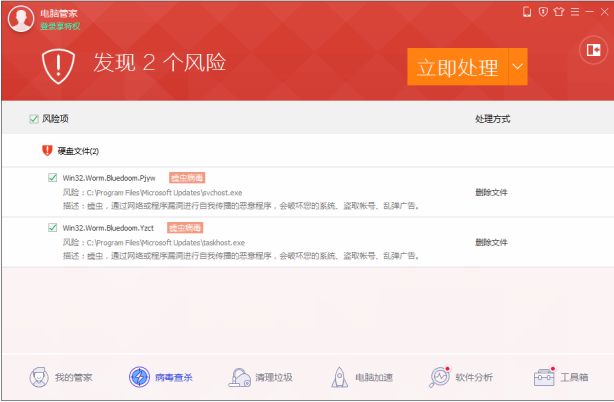Open the 工具箱 toolbox icon

(561, 377)
